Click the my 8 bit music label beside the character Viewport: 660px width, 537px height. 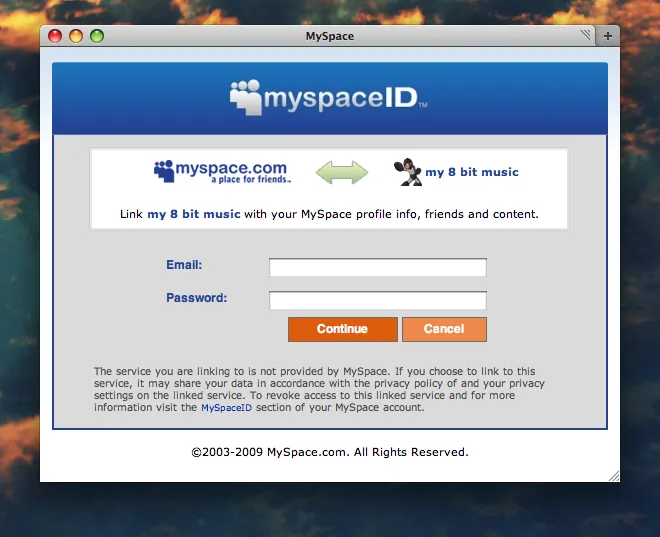click(x=472, y=172)
